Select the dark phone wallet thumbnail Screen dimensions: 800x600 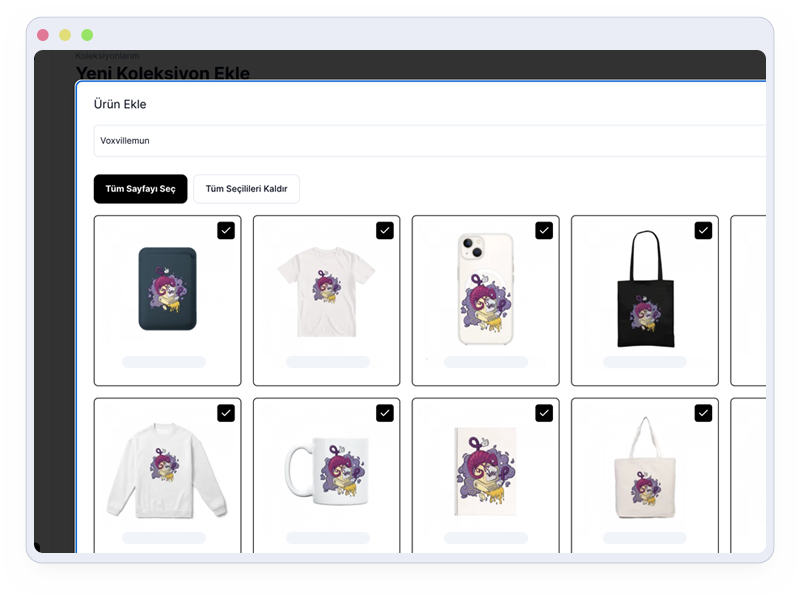click(x=167, y=289)
